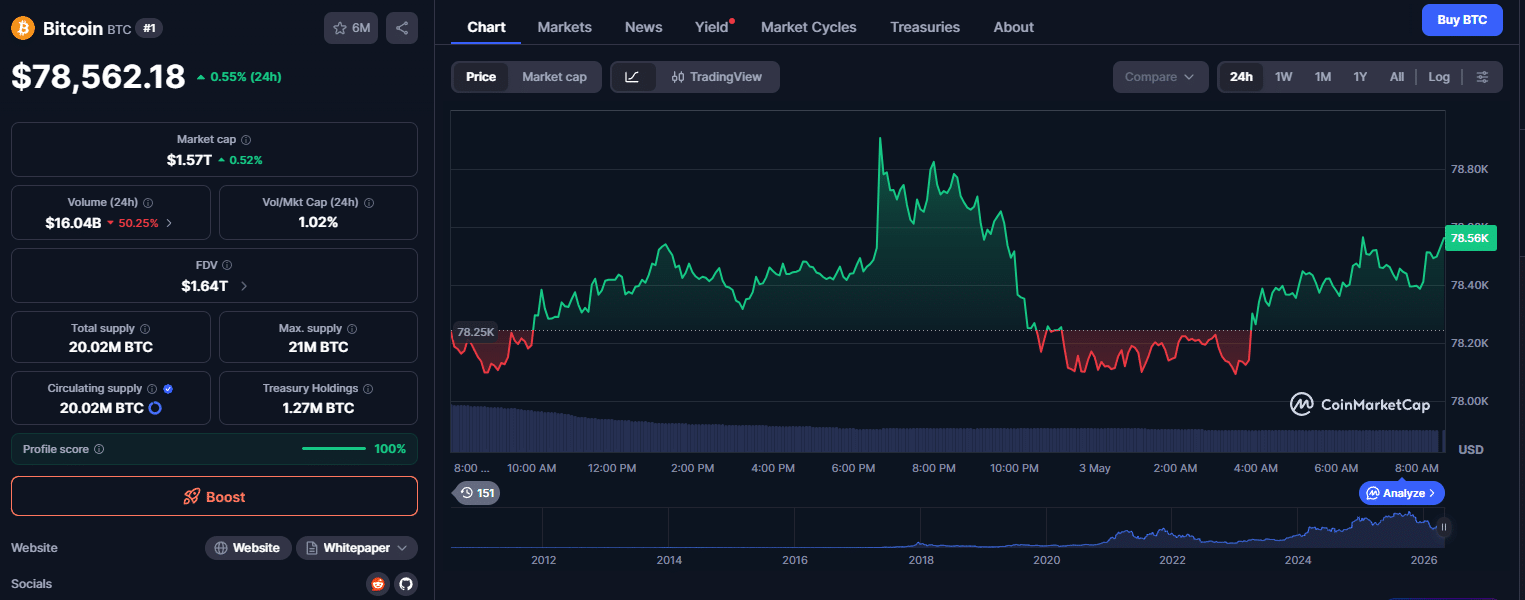Click the historical range selector mini chart

coord(946,527)
